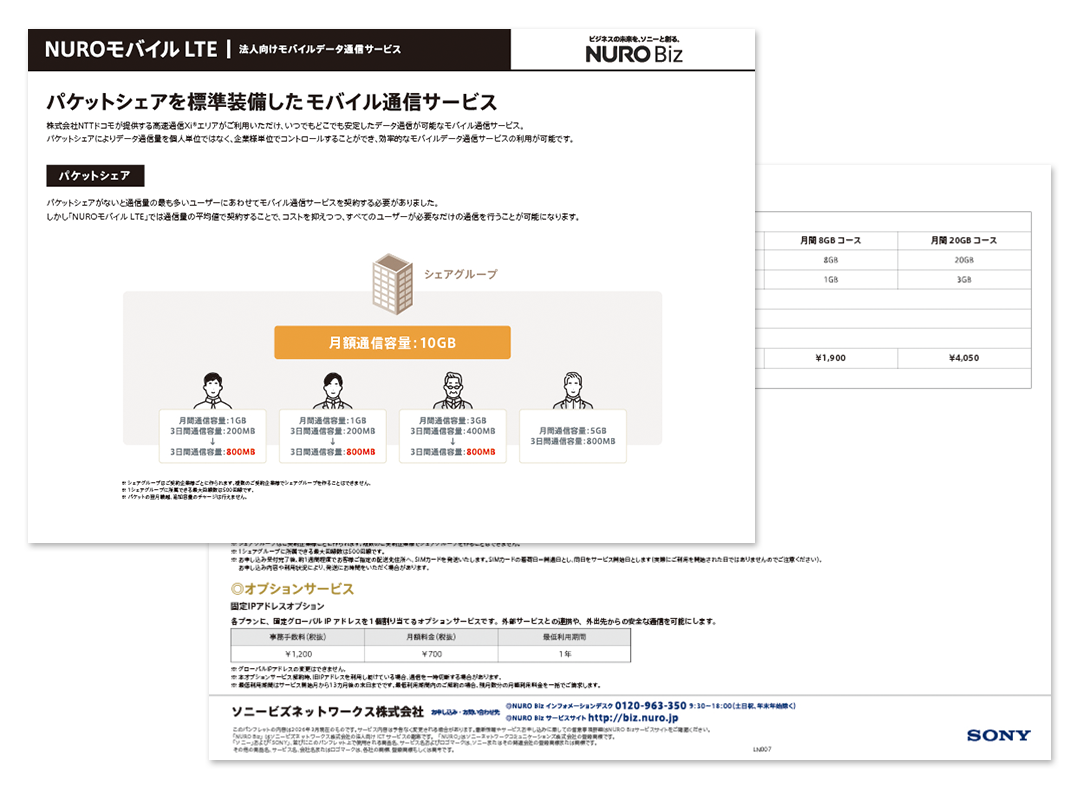This screenshot has height=790, width=1080.
Task: Click the LN007 document code
Action: [x=762, y=749]
